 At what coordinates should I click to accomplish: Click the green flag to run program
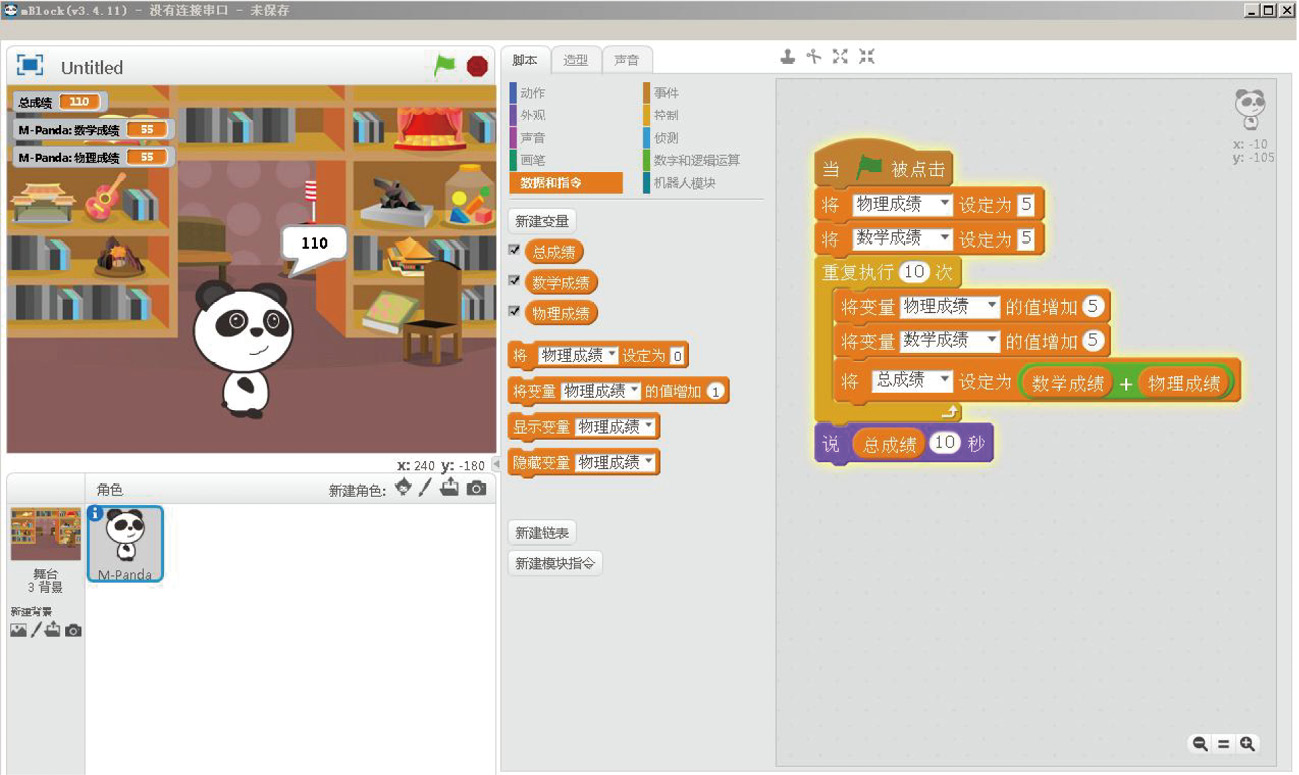pos(445,66)
